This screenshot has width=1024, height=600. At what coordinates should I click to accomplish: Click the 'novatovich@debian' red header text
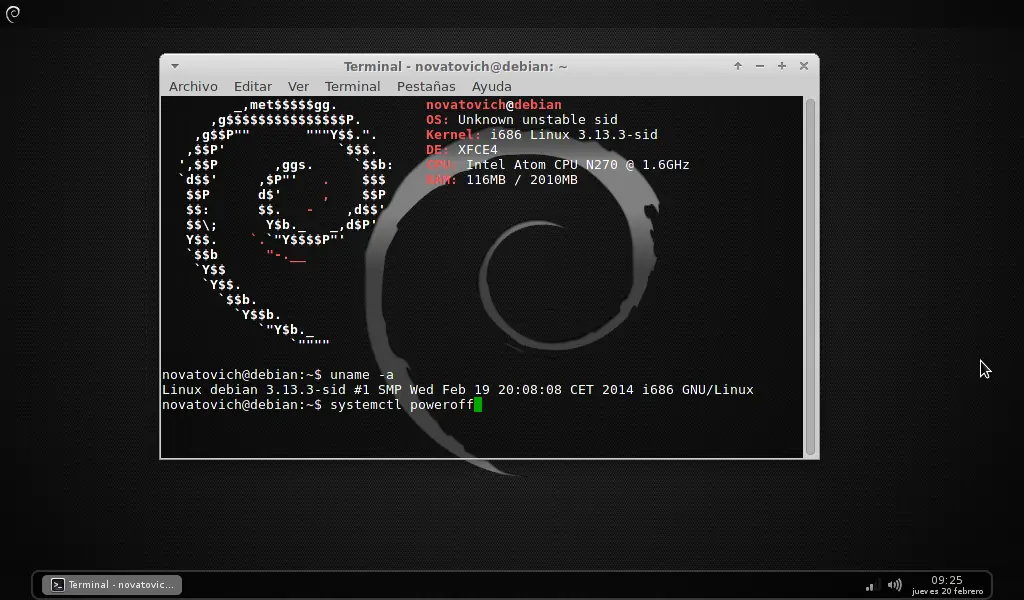(494, 104)
